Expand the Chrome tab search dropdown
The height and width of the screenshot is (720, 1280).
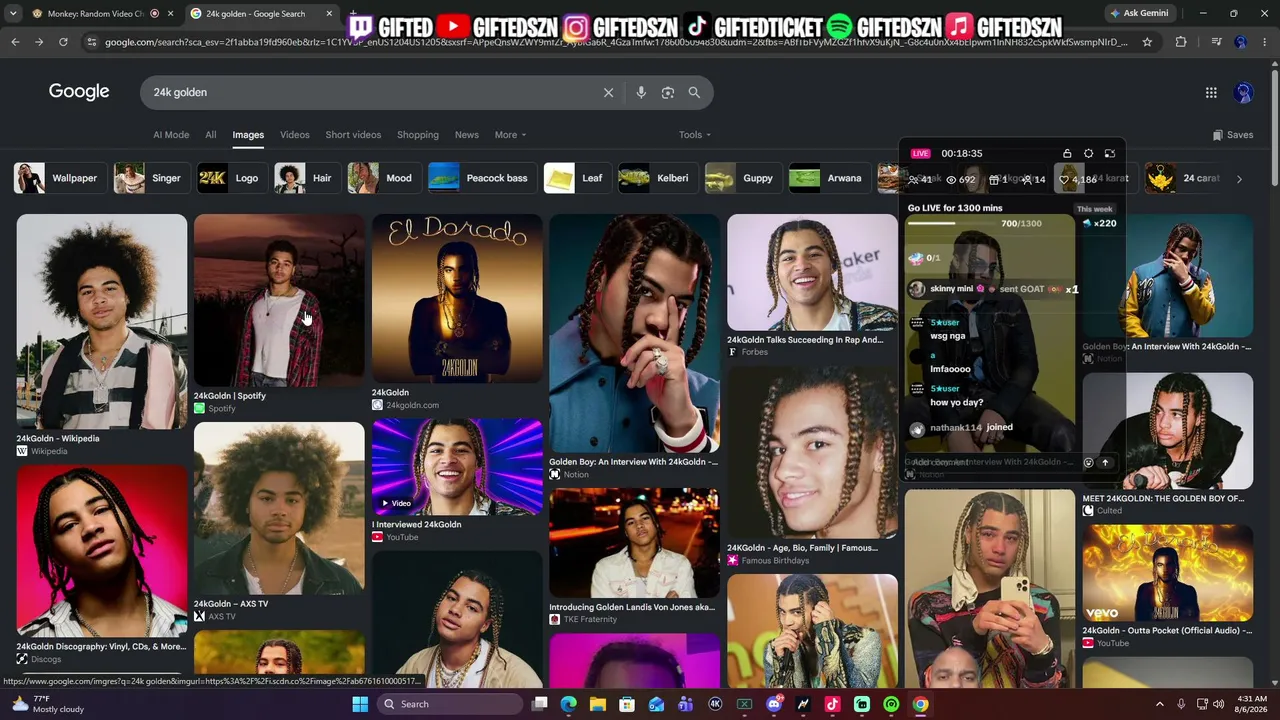13,14
